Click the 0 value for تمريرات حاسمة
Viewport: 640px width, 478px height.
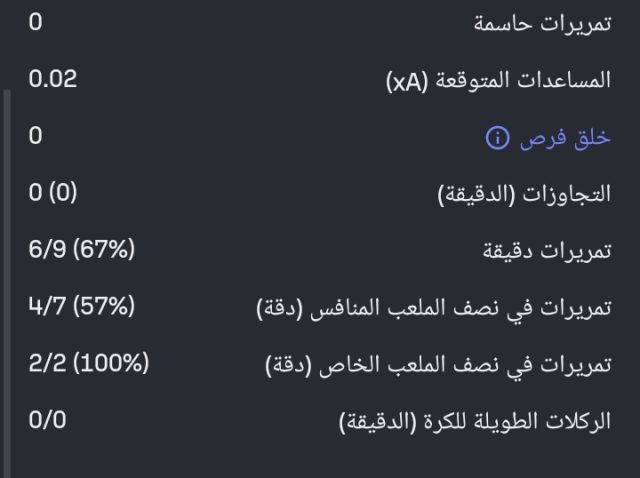[35, 21]
